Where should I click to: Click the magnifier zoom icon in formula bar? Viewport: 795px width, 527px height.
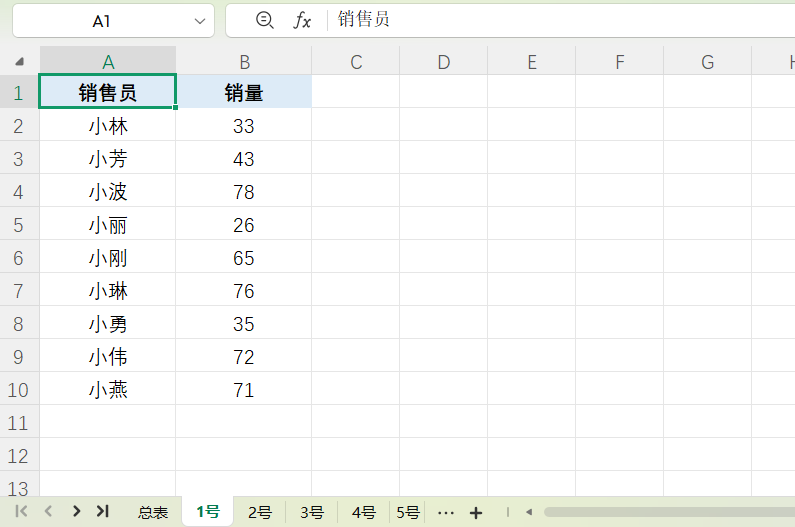(264, 20)
